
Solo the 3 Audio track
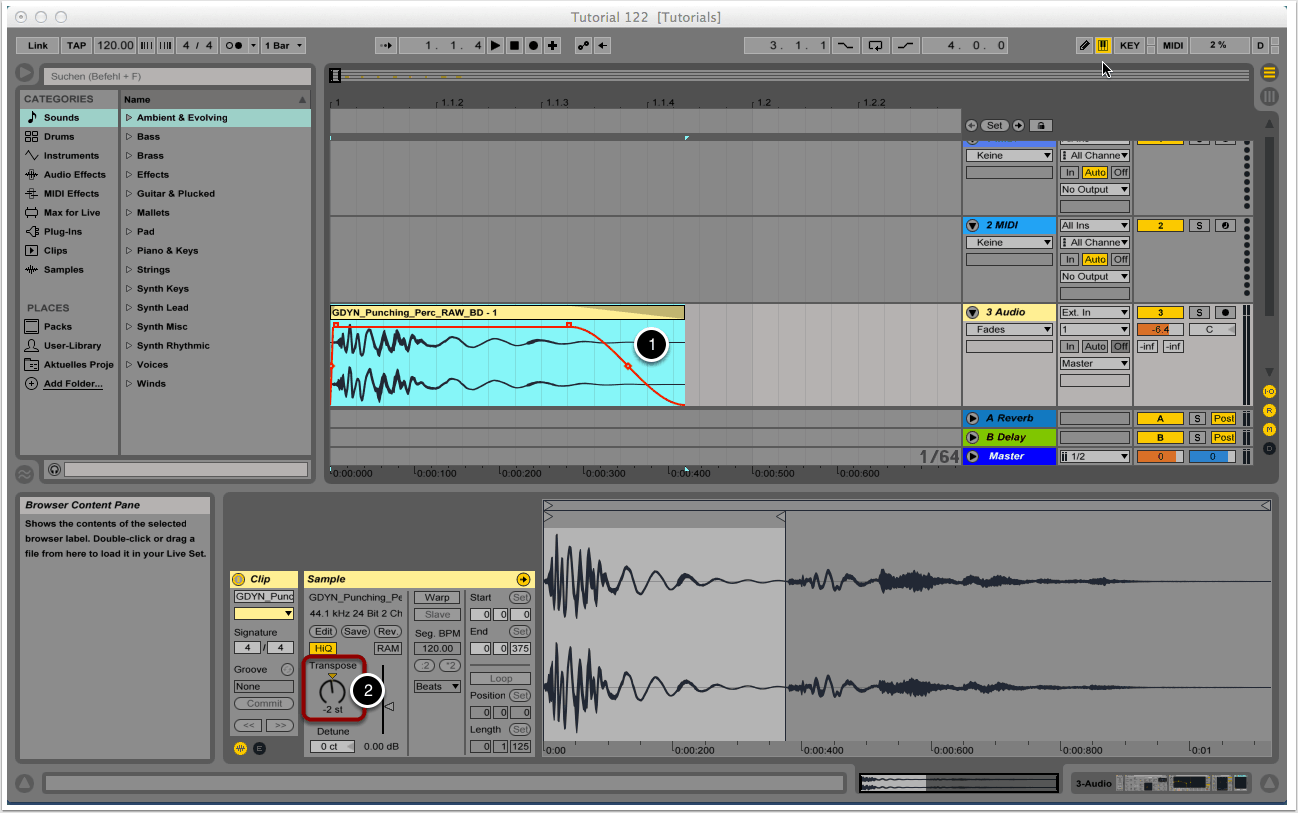pyautogui.click(x=1200, y=313)
